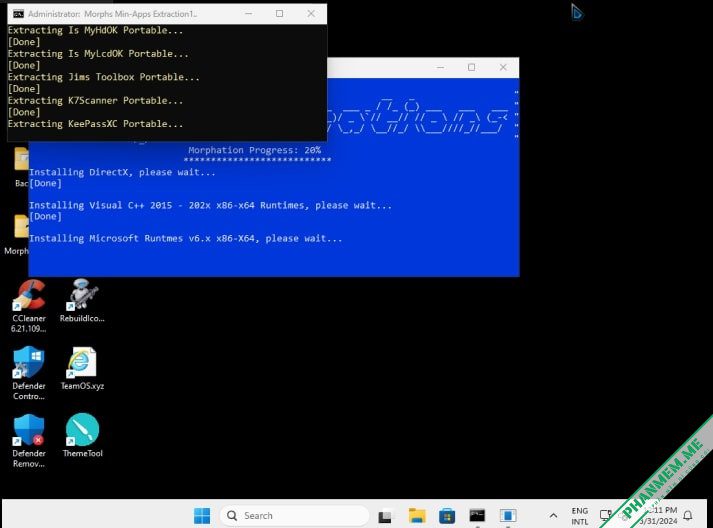Open the notifications bell icon
Viewport: 713px width, 528px height.
[688, 515]
